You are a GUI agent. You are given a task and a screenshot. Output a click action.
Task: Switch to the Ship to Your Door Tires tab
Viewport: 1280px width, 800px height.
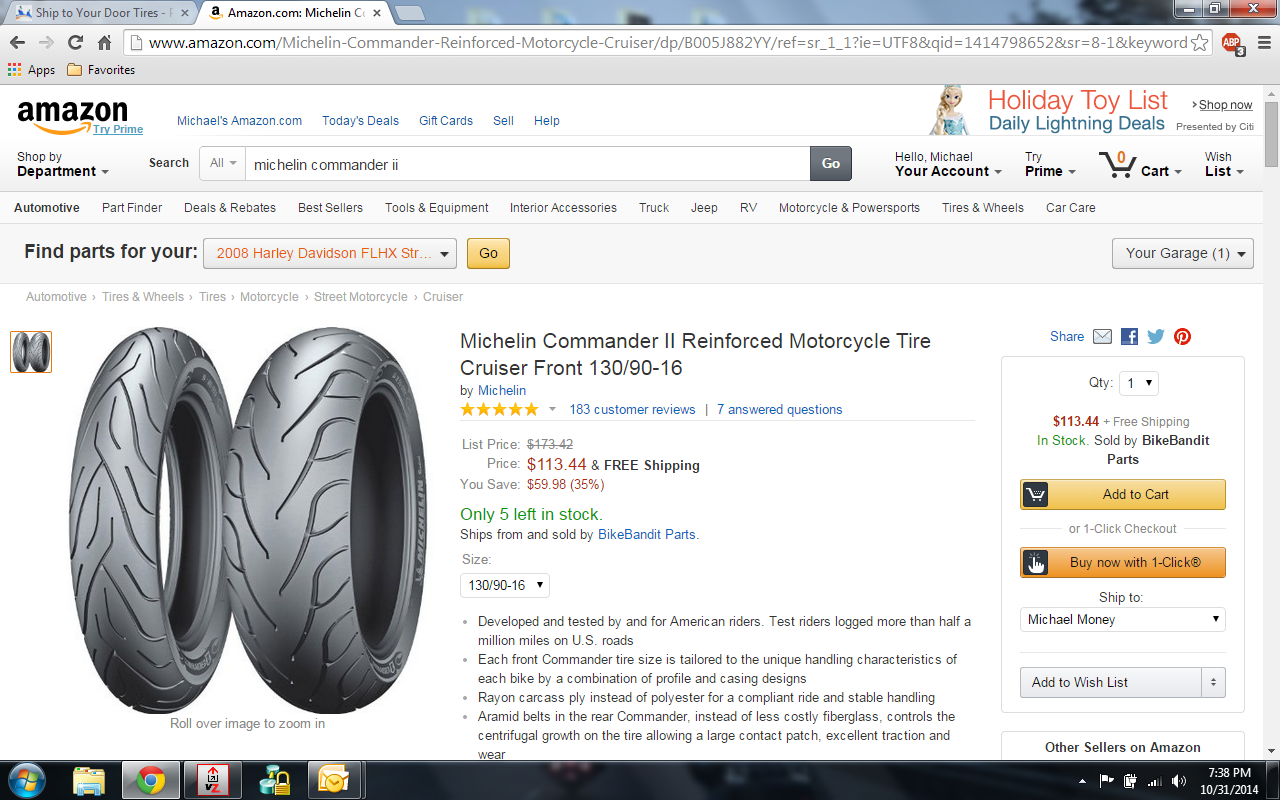[x=100, y=13]
